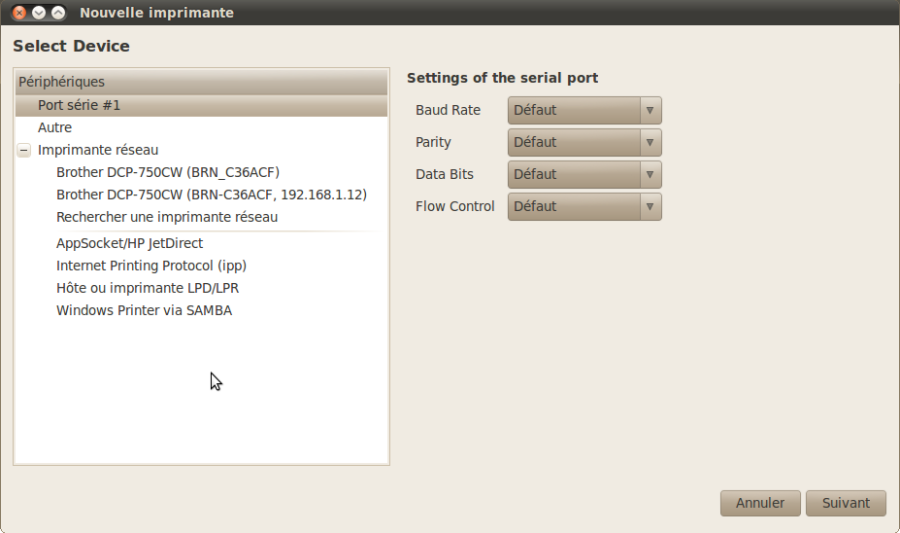The image size is (900, 533).
Task: Open the Data Bits dropdown
Action: point(584,174)
